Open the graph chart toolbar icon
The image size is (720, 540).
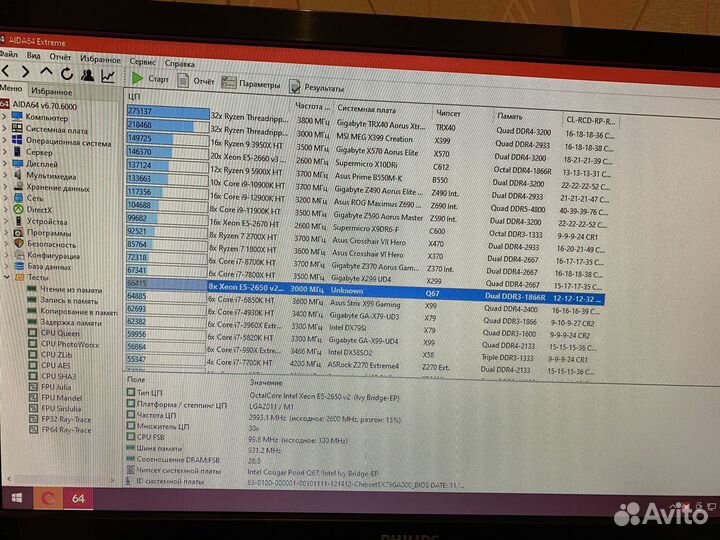108,76
